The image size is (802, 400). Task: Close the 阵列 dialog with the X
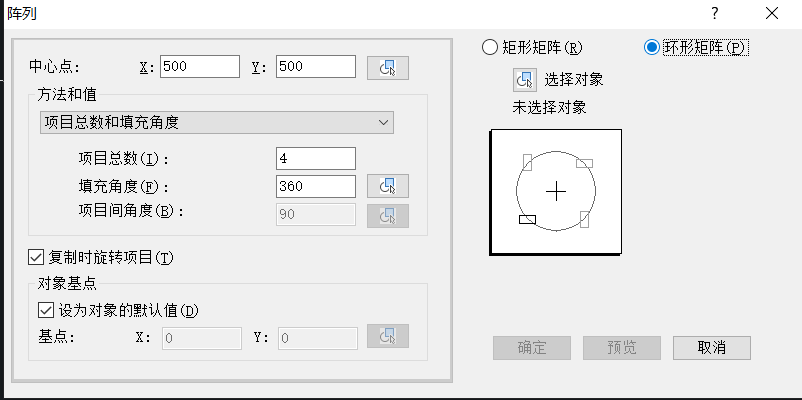[770, 13]
